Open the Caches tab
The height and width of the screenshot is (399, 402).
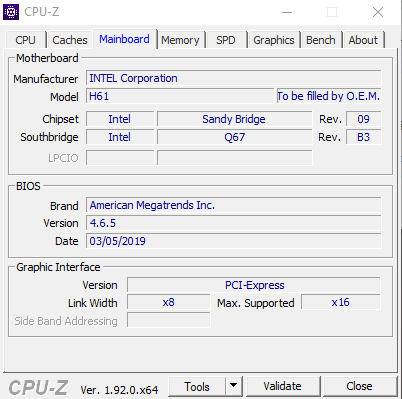[70, 40]
